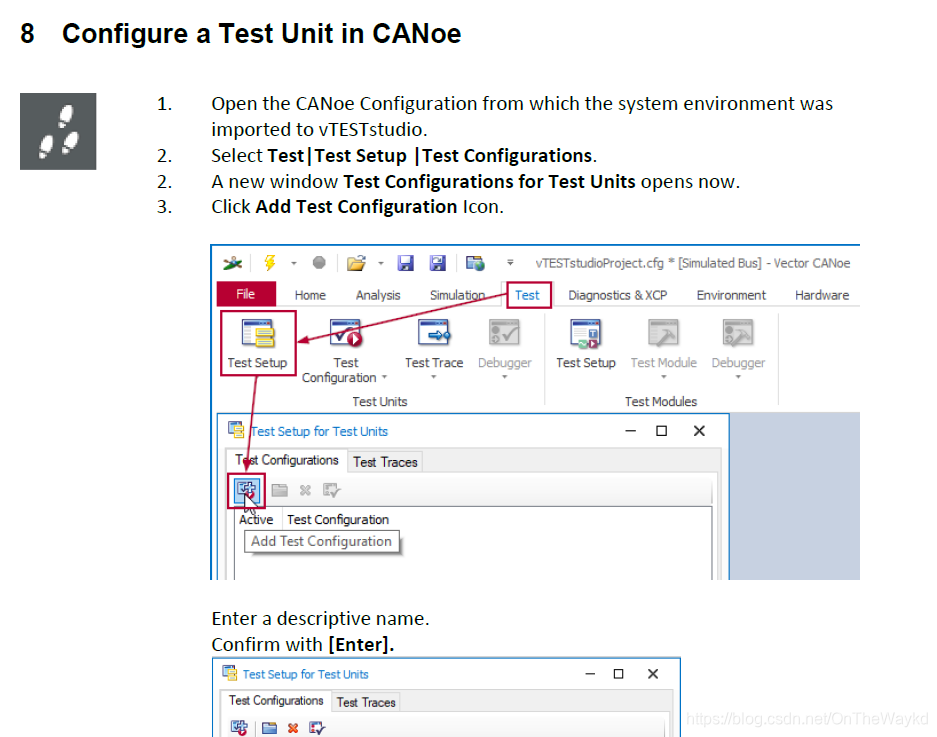Image resolution: width=937 pixels, height=737 pixels.
Task: Select Test Traces tab in upper window
Action: tap(385, 462)
